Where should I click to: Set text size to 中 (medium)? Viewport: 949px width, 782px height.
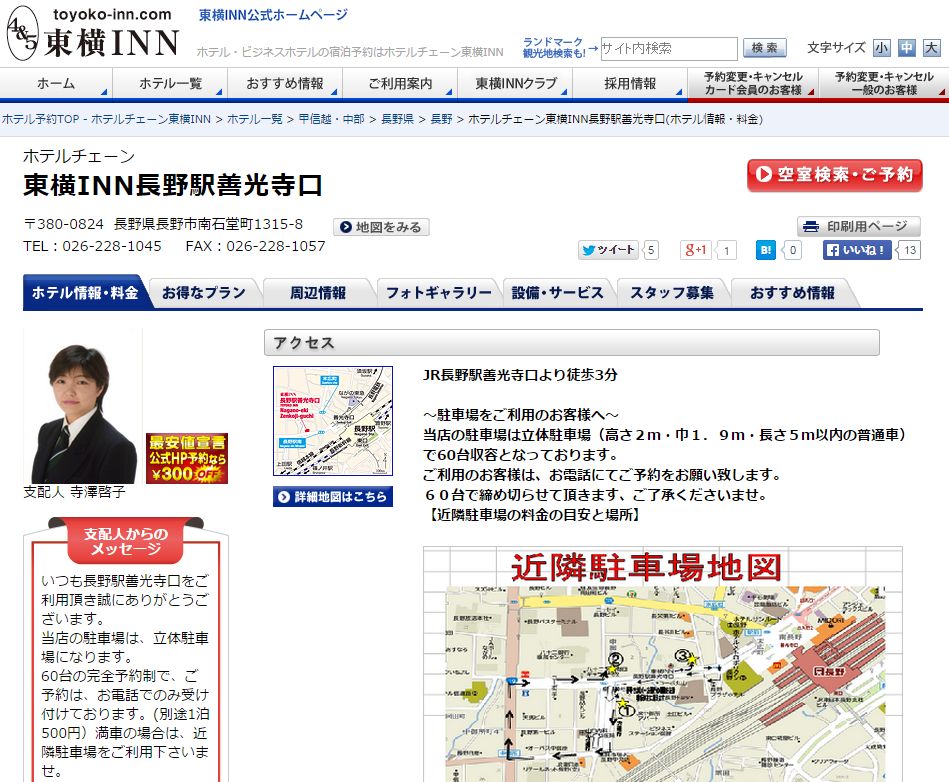906,48
